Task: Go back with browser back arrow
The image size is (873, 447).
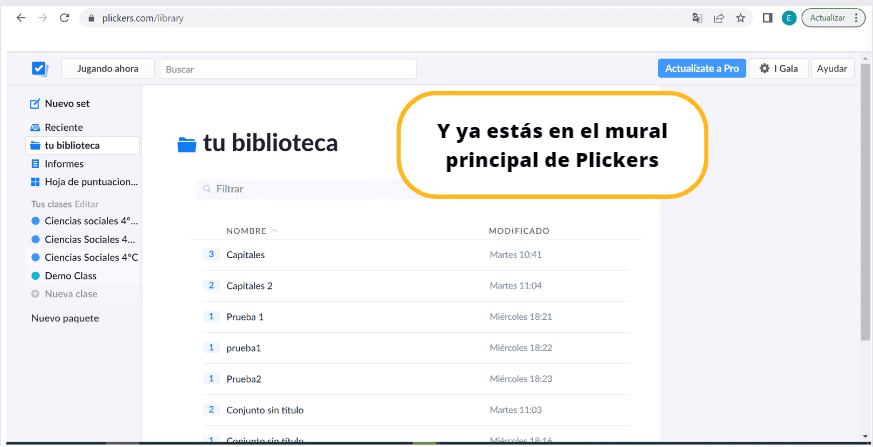Action: tap(21, 18)
